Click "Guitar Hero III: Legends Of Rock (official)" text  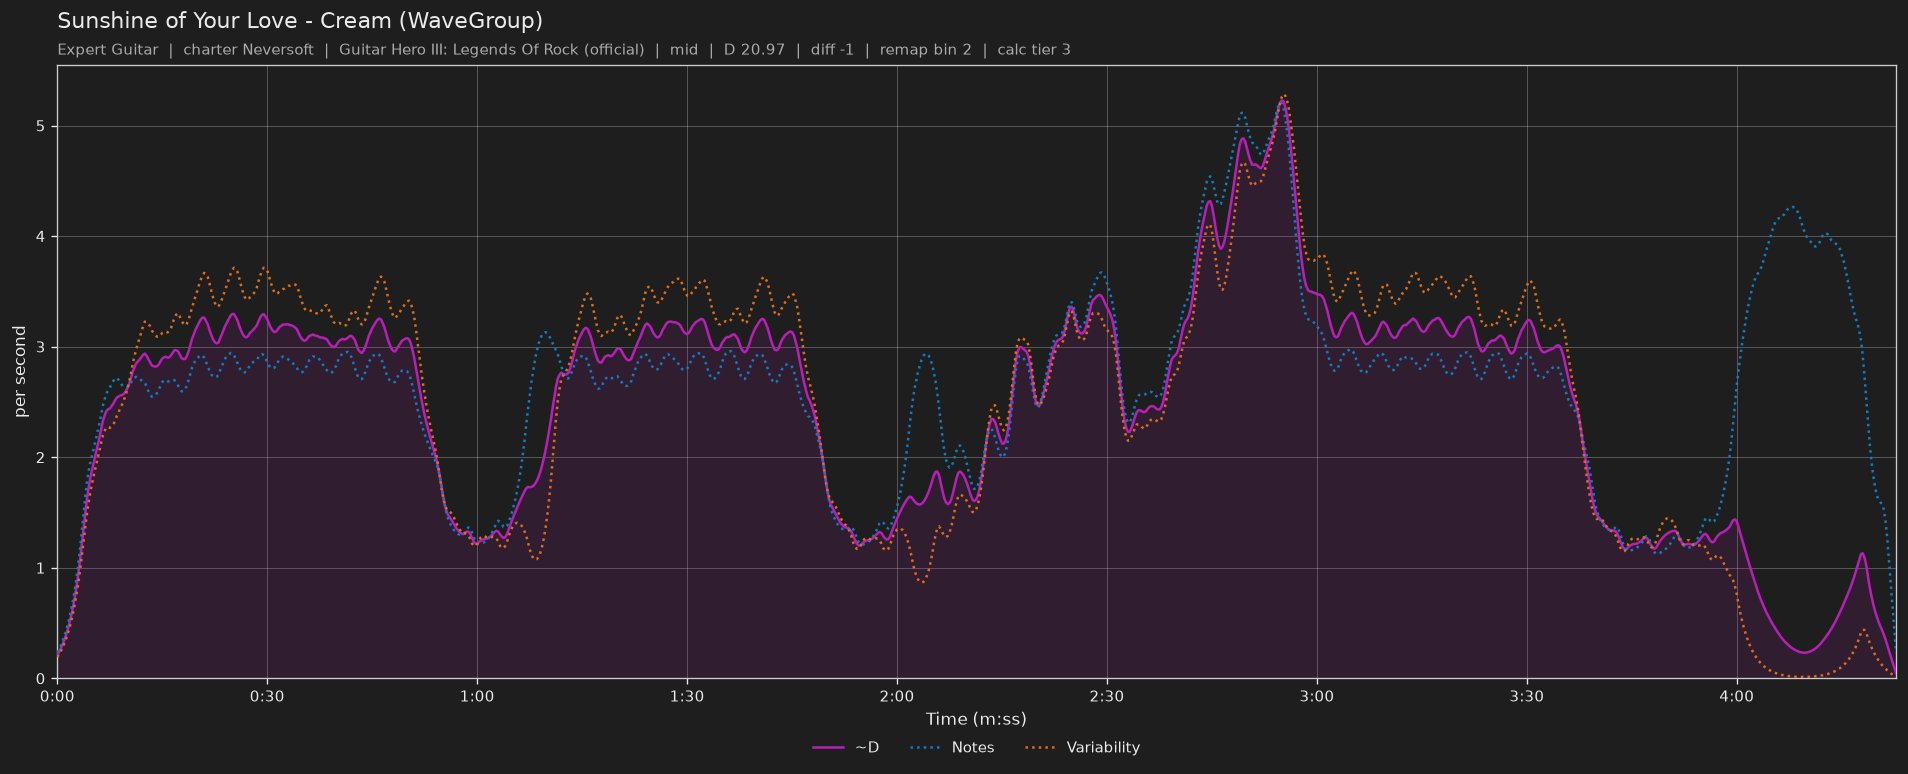491,50
